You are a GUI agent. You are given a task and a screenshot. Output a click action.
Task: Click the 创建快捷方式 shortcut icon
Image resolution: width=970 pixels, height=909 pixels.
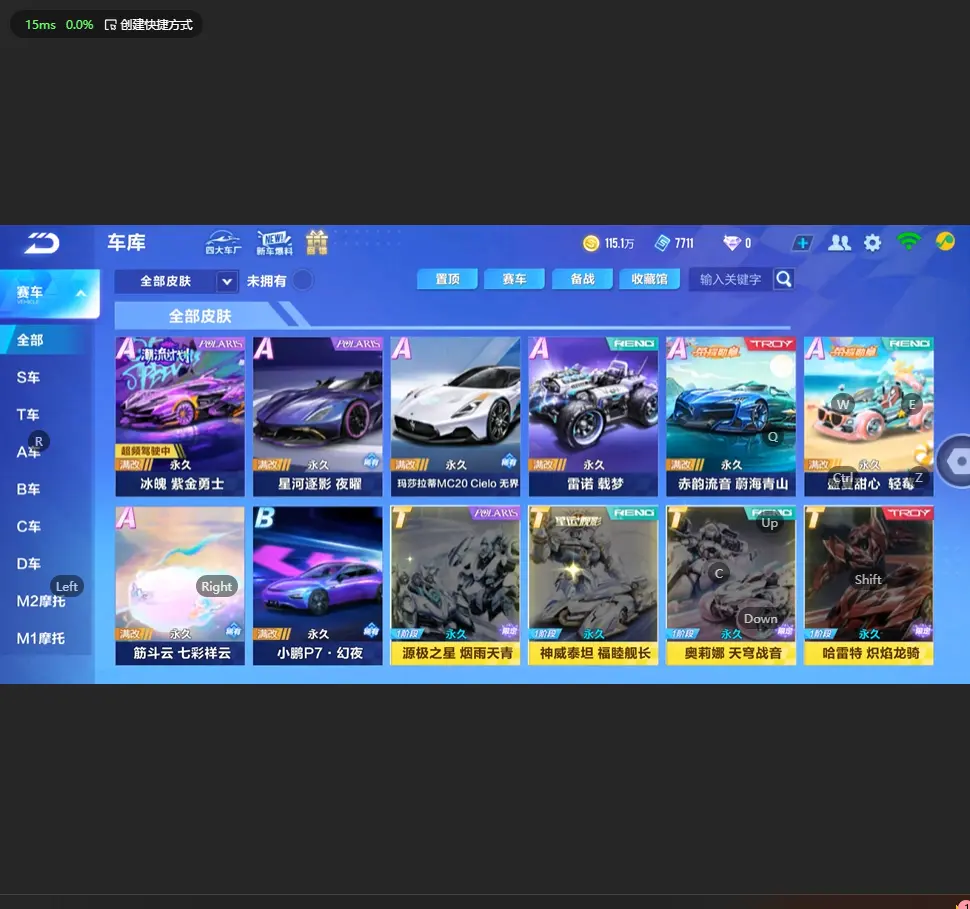click(110, 25)
